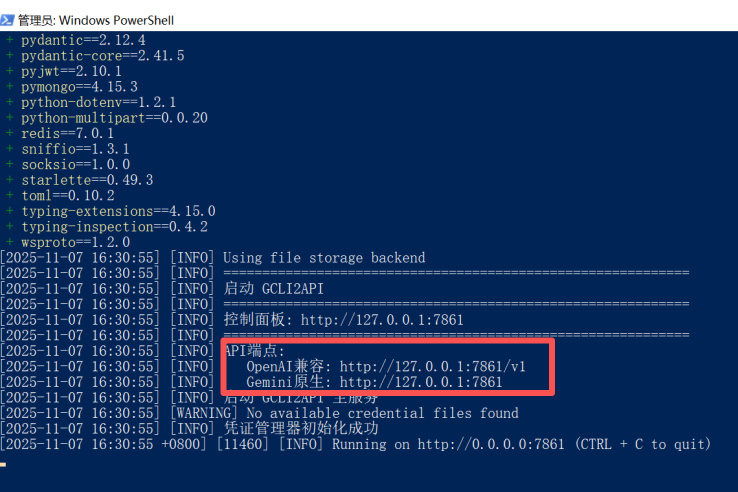Click the "启动 GCLI2API" log line
The height and width of the screenshot is (492, 738).
pyautogui.click(x=261, y=289)
